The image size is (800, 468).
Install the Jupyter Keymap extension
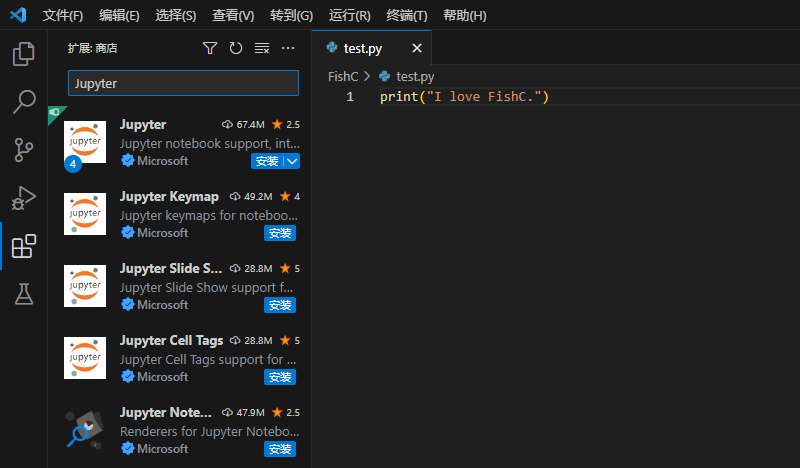280,233
